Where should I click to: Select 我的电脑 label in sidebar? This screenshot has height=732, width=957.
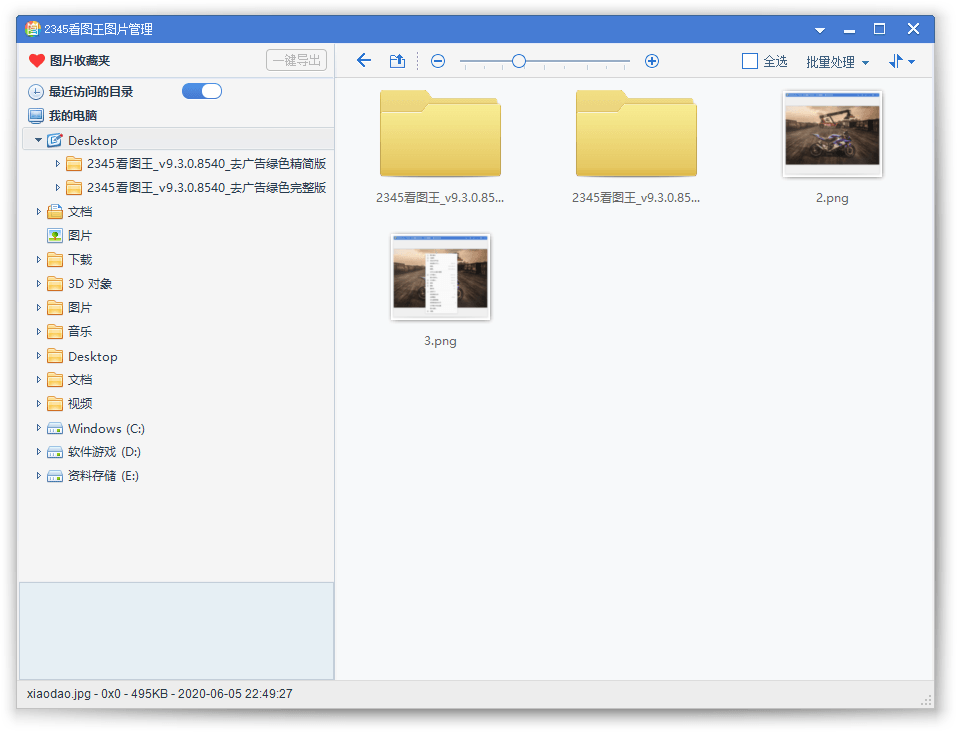[x=73, y=115]
